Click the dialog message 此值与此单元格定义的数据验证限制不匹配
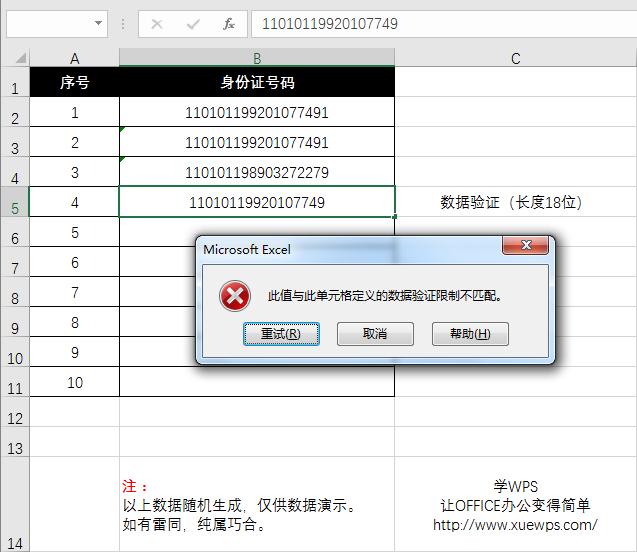Screen dimensions: 637x552 click(x=385, y=296)
